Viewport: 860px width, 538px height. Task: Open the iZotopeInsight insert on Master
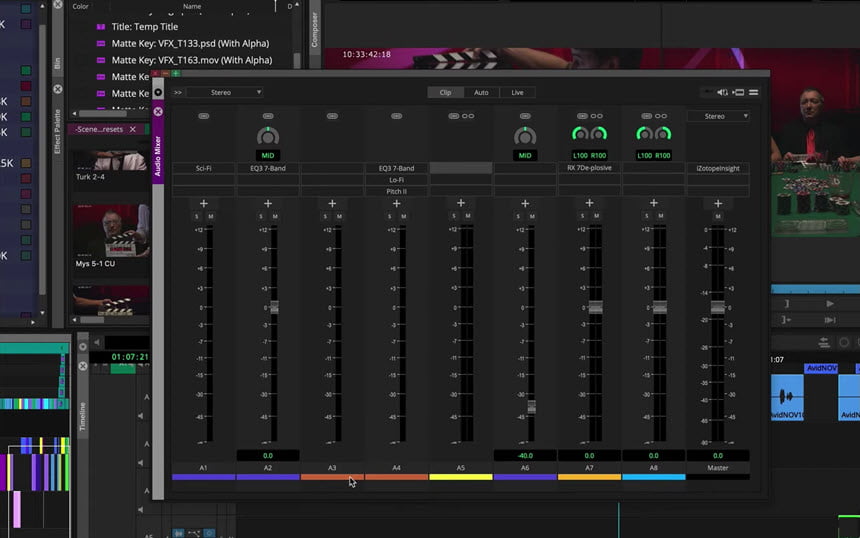coord(718,168)
